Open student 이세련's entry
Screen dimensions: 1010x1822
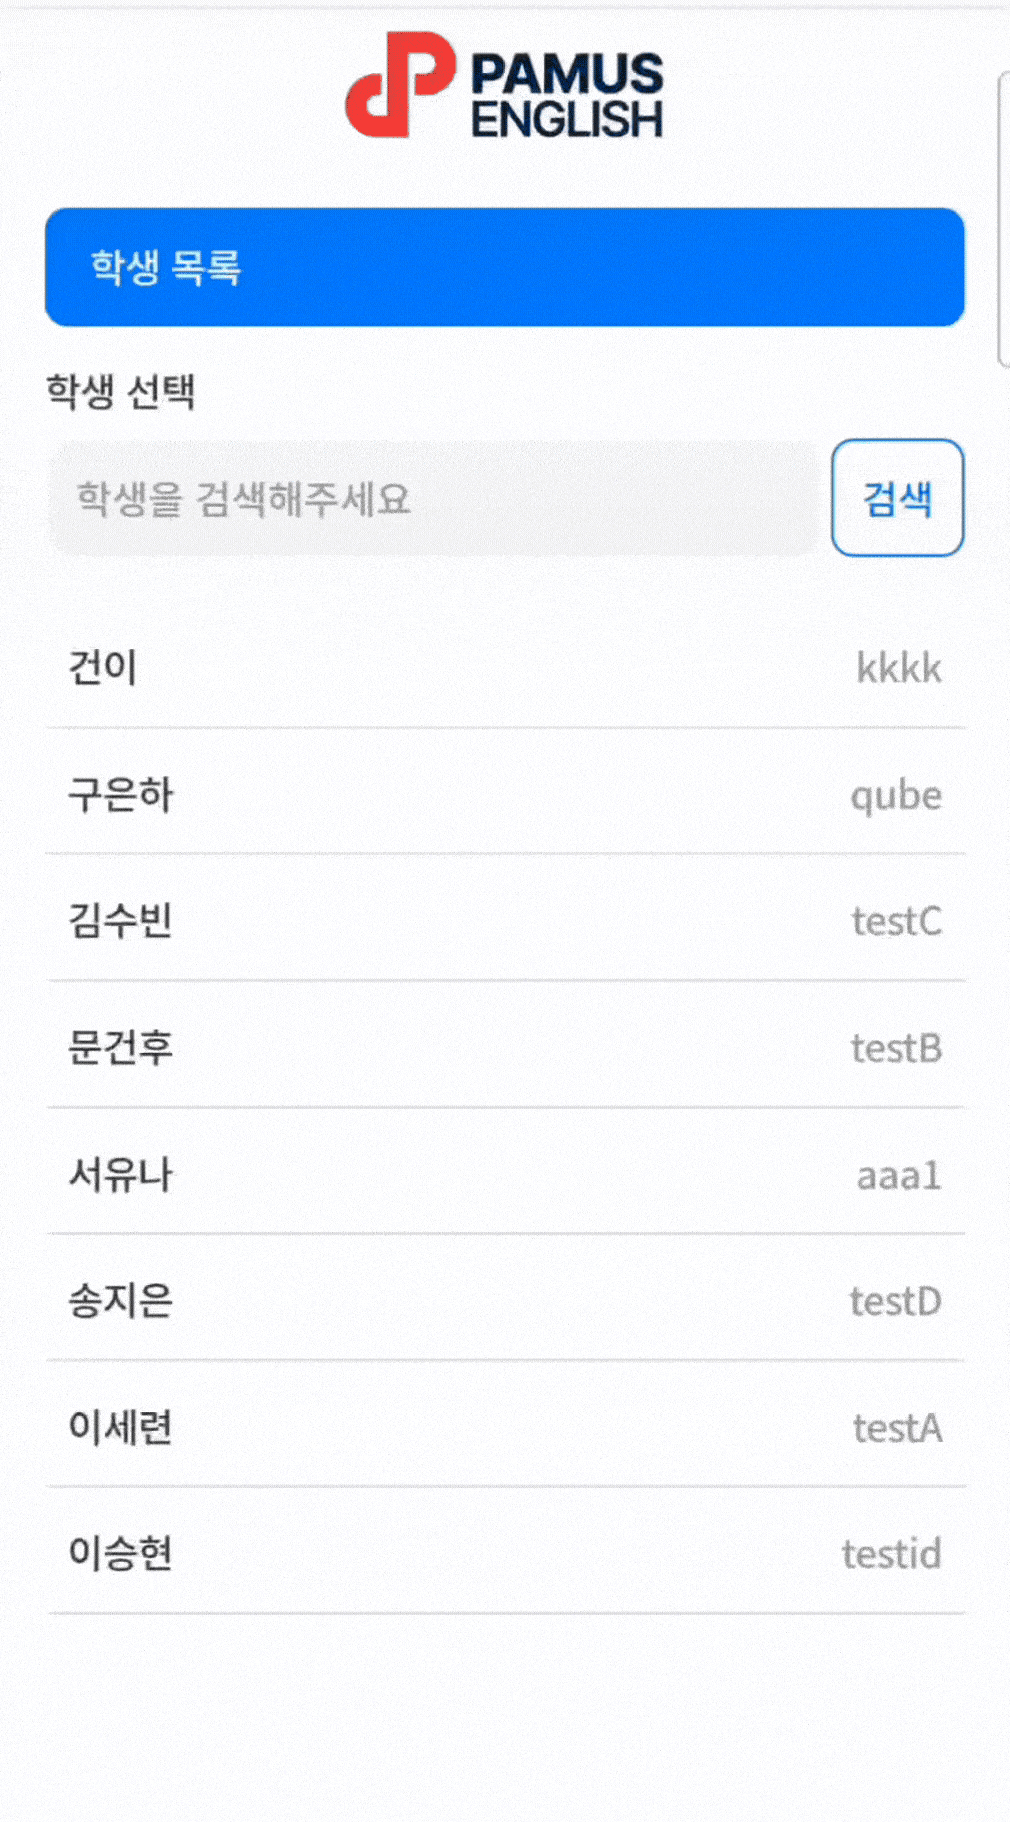pyautogui.click(x=120, y=1427)
